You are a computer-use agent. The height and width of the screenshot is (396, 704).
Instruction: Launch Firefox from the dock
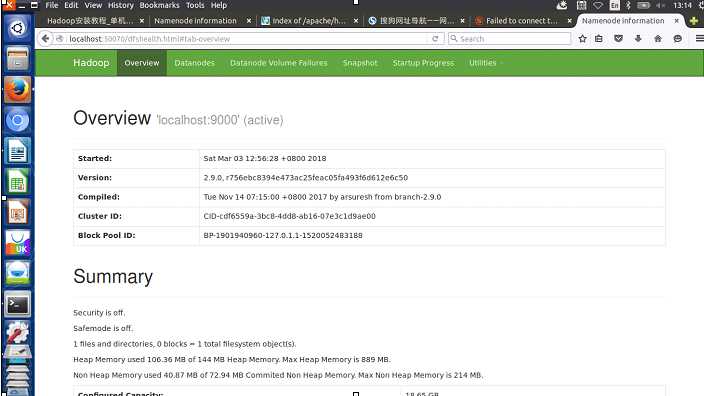click(18, 90)
